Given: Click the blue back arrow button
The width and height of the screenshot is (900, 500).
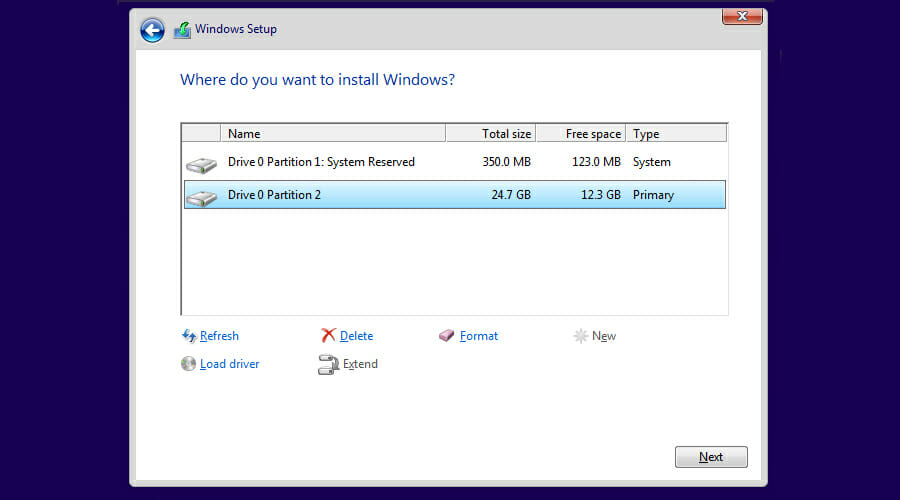Looking at the screenshot, I should coord(152,30).
